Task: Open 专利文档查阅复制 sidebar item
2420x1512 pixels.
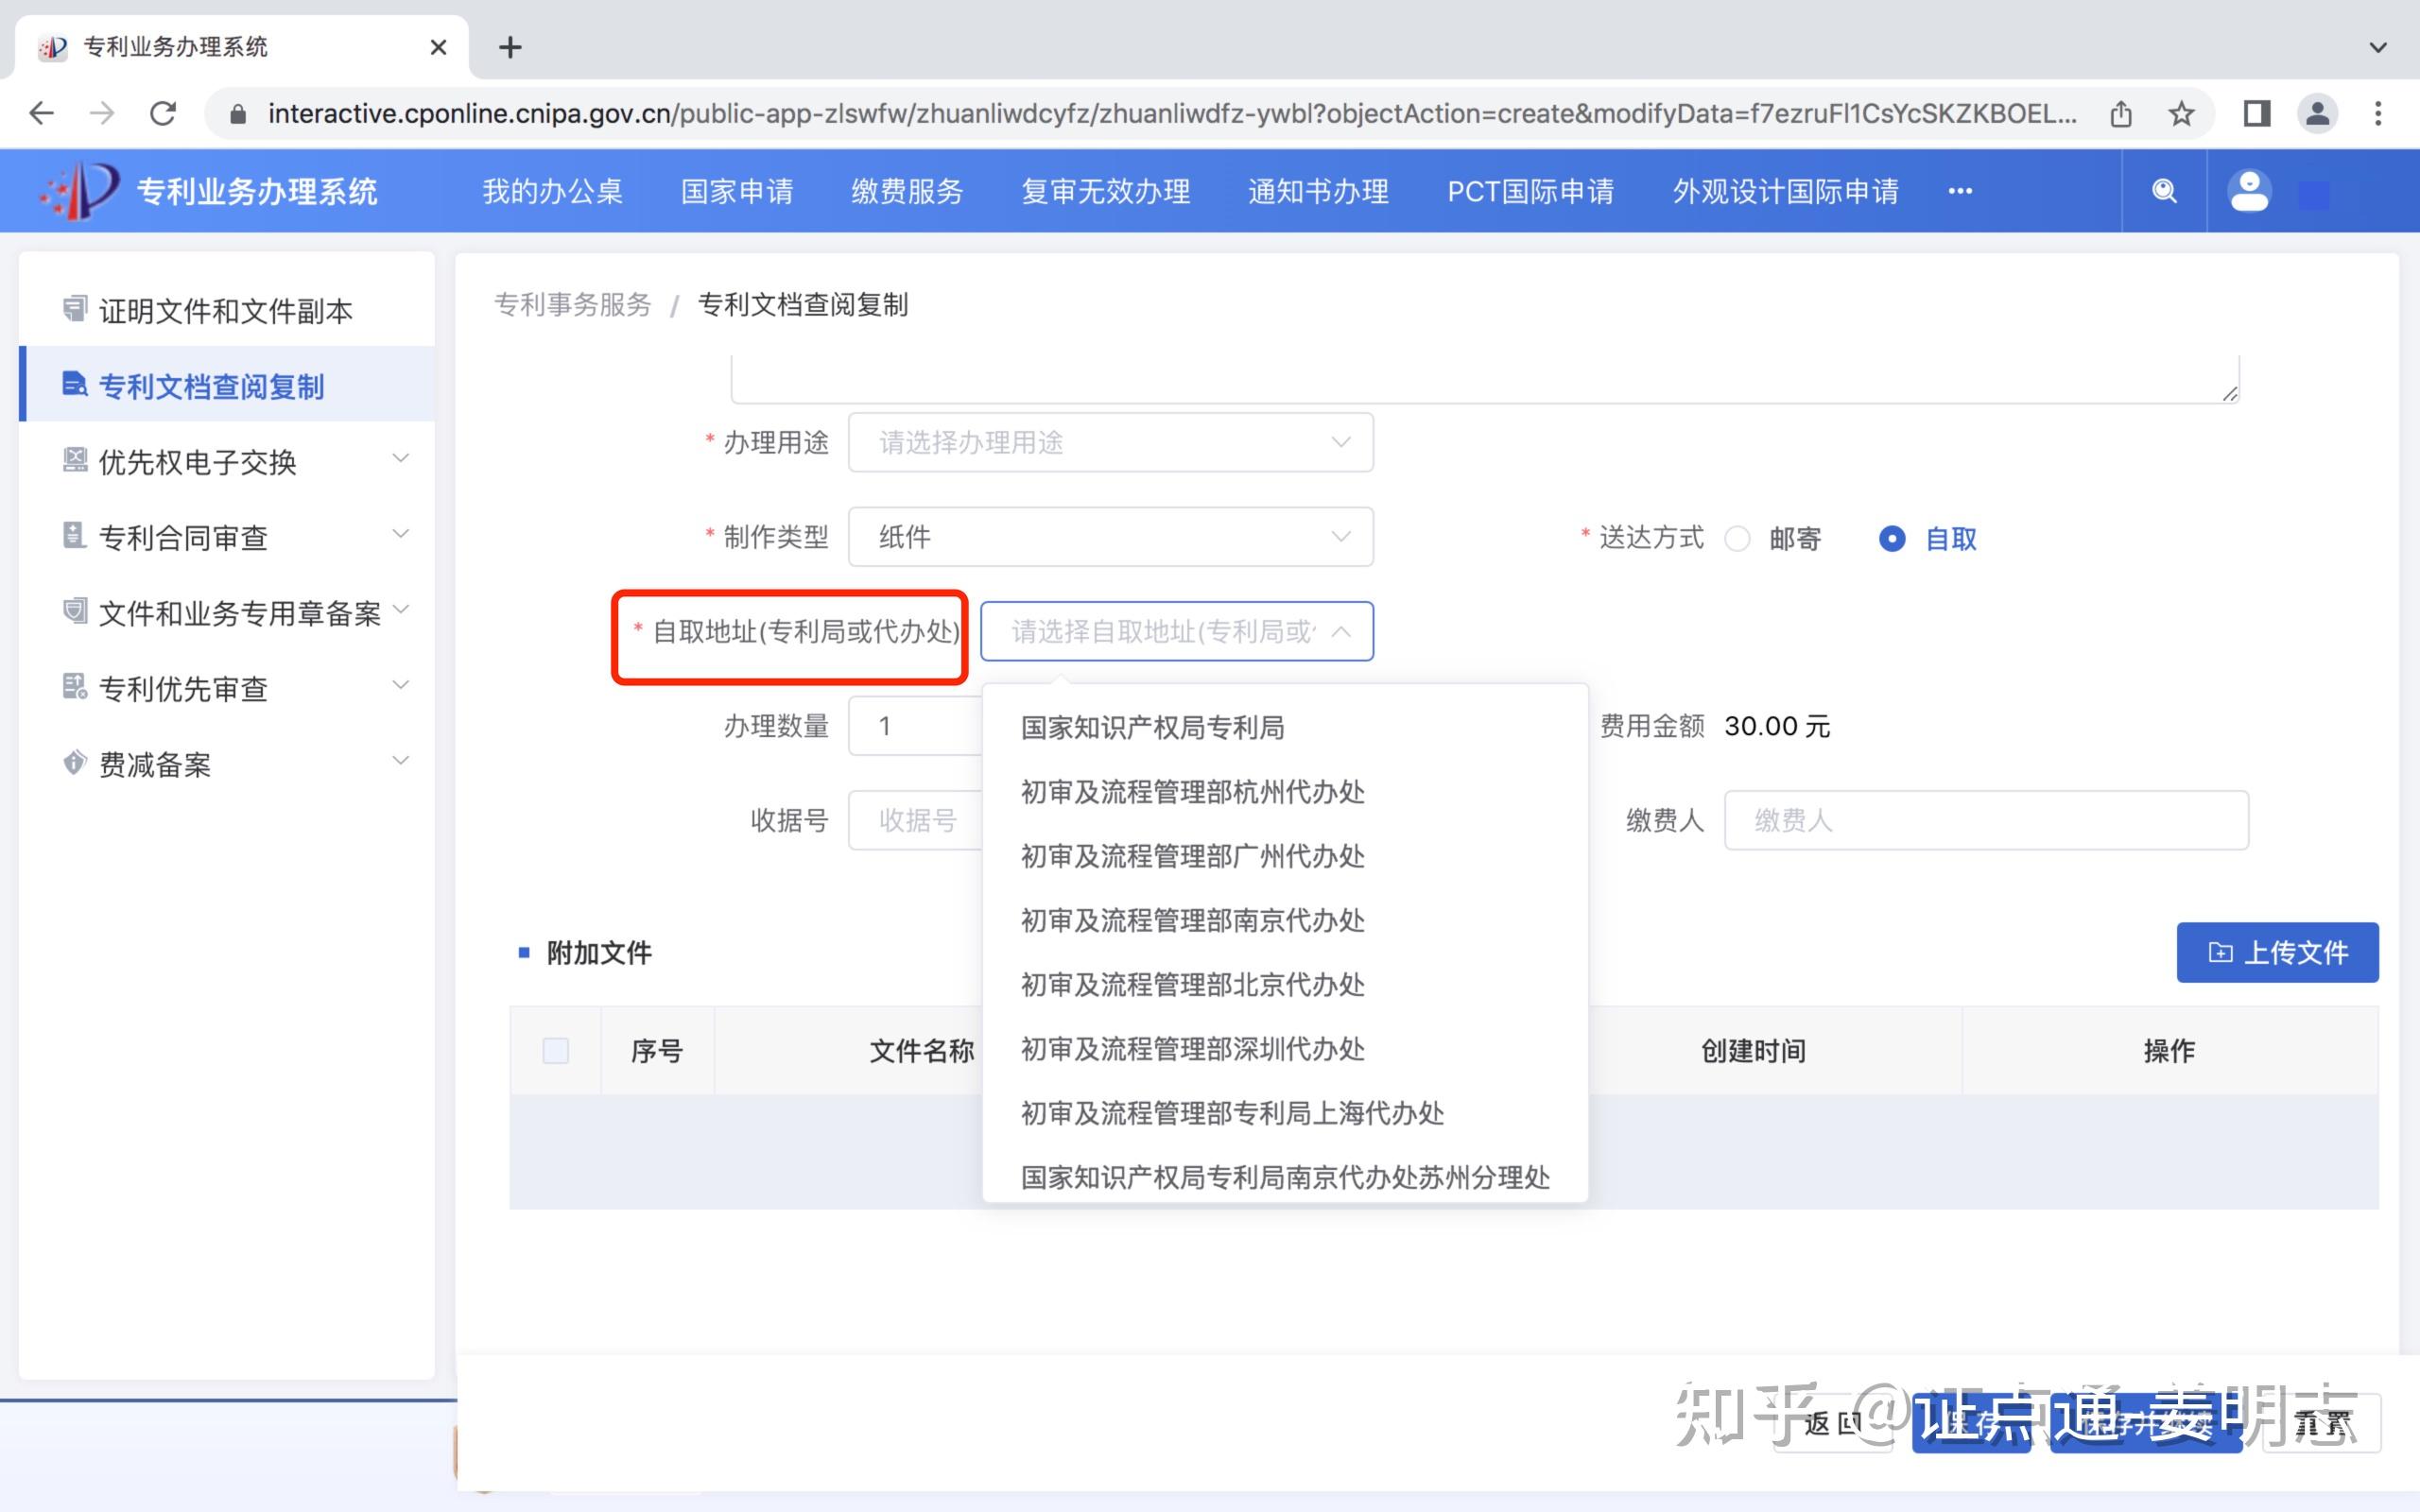Action: pyautogui.click(x=227, y=385)
